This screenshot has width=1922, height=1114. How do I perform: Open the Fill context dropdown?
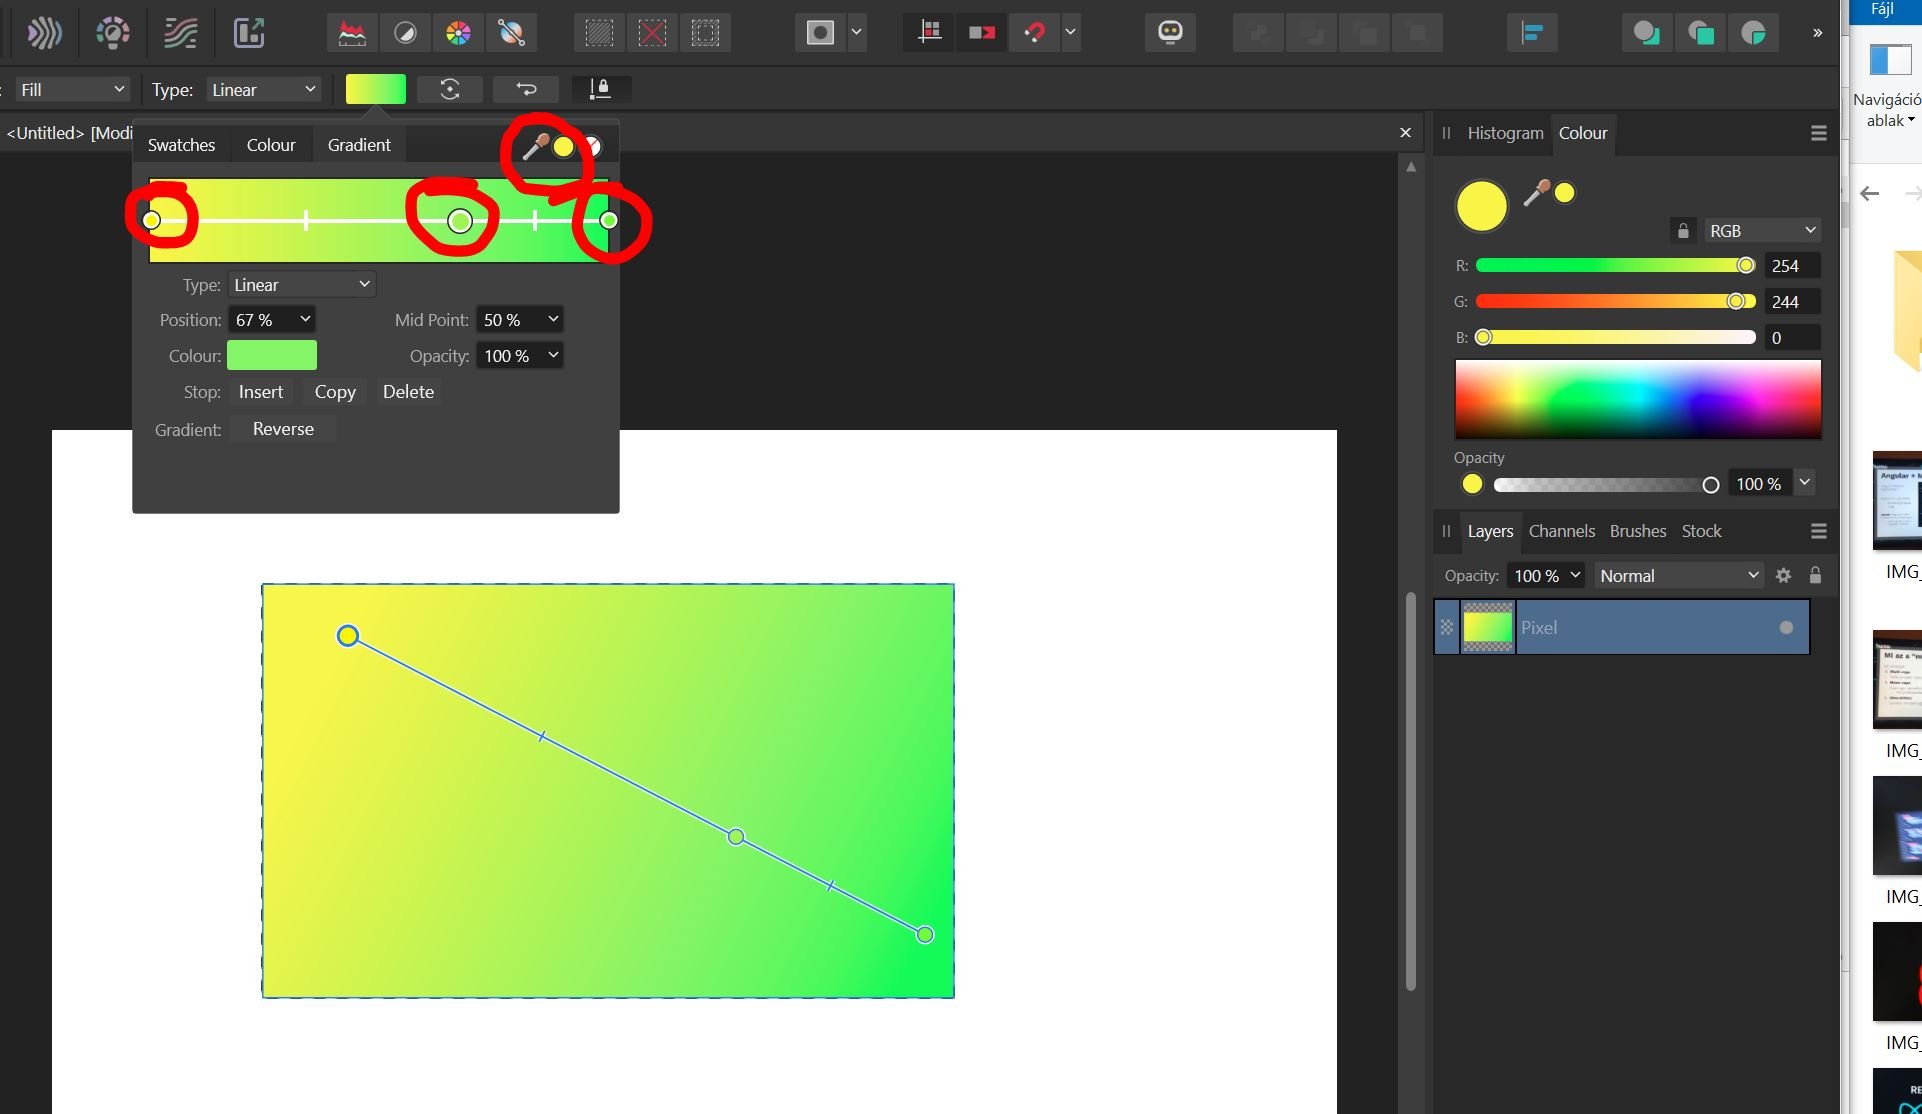[x=73, y=90]
